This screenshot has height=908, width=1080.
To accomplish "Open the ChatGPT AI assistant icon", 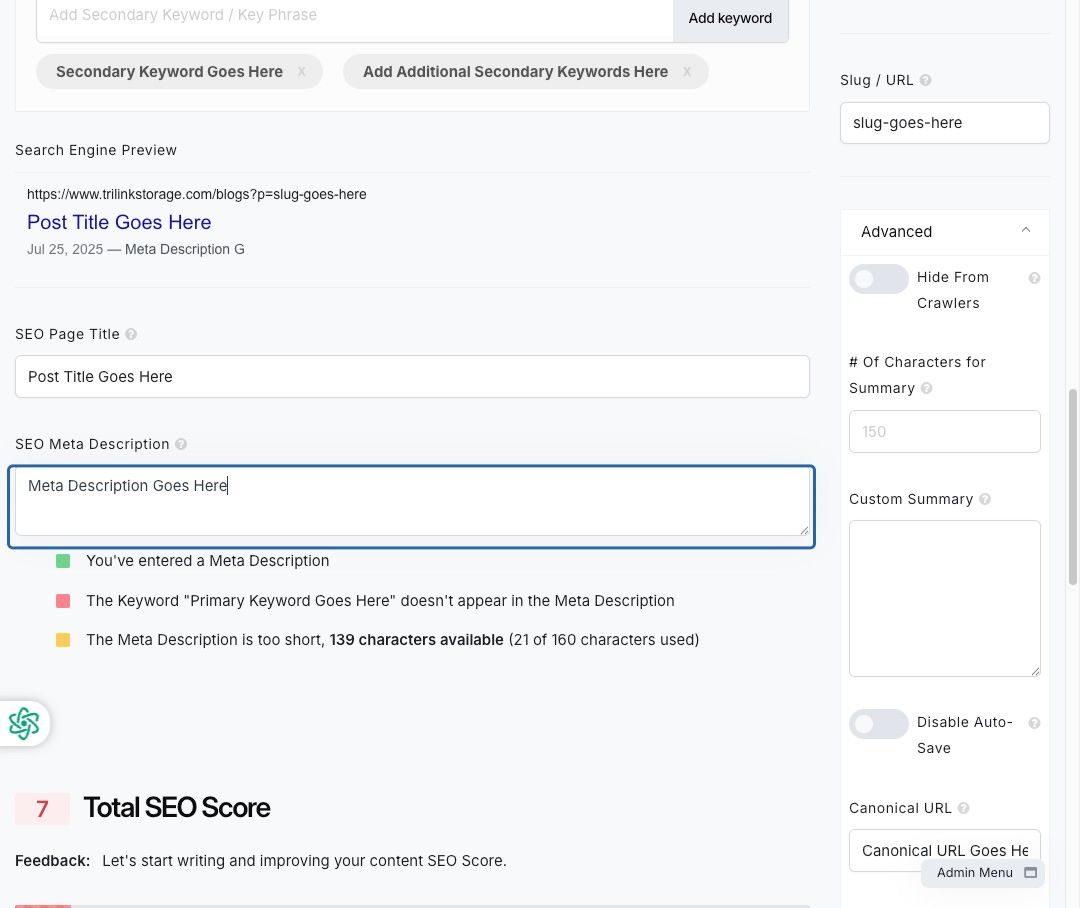I will 24,723.
